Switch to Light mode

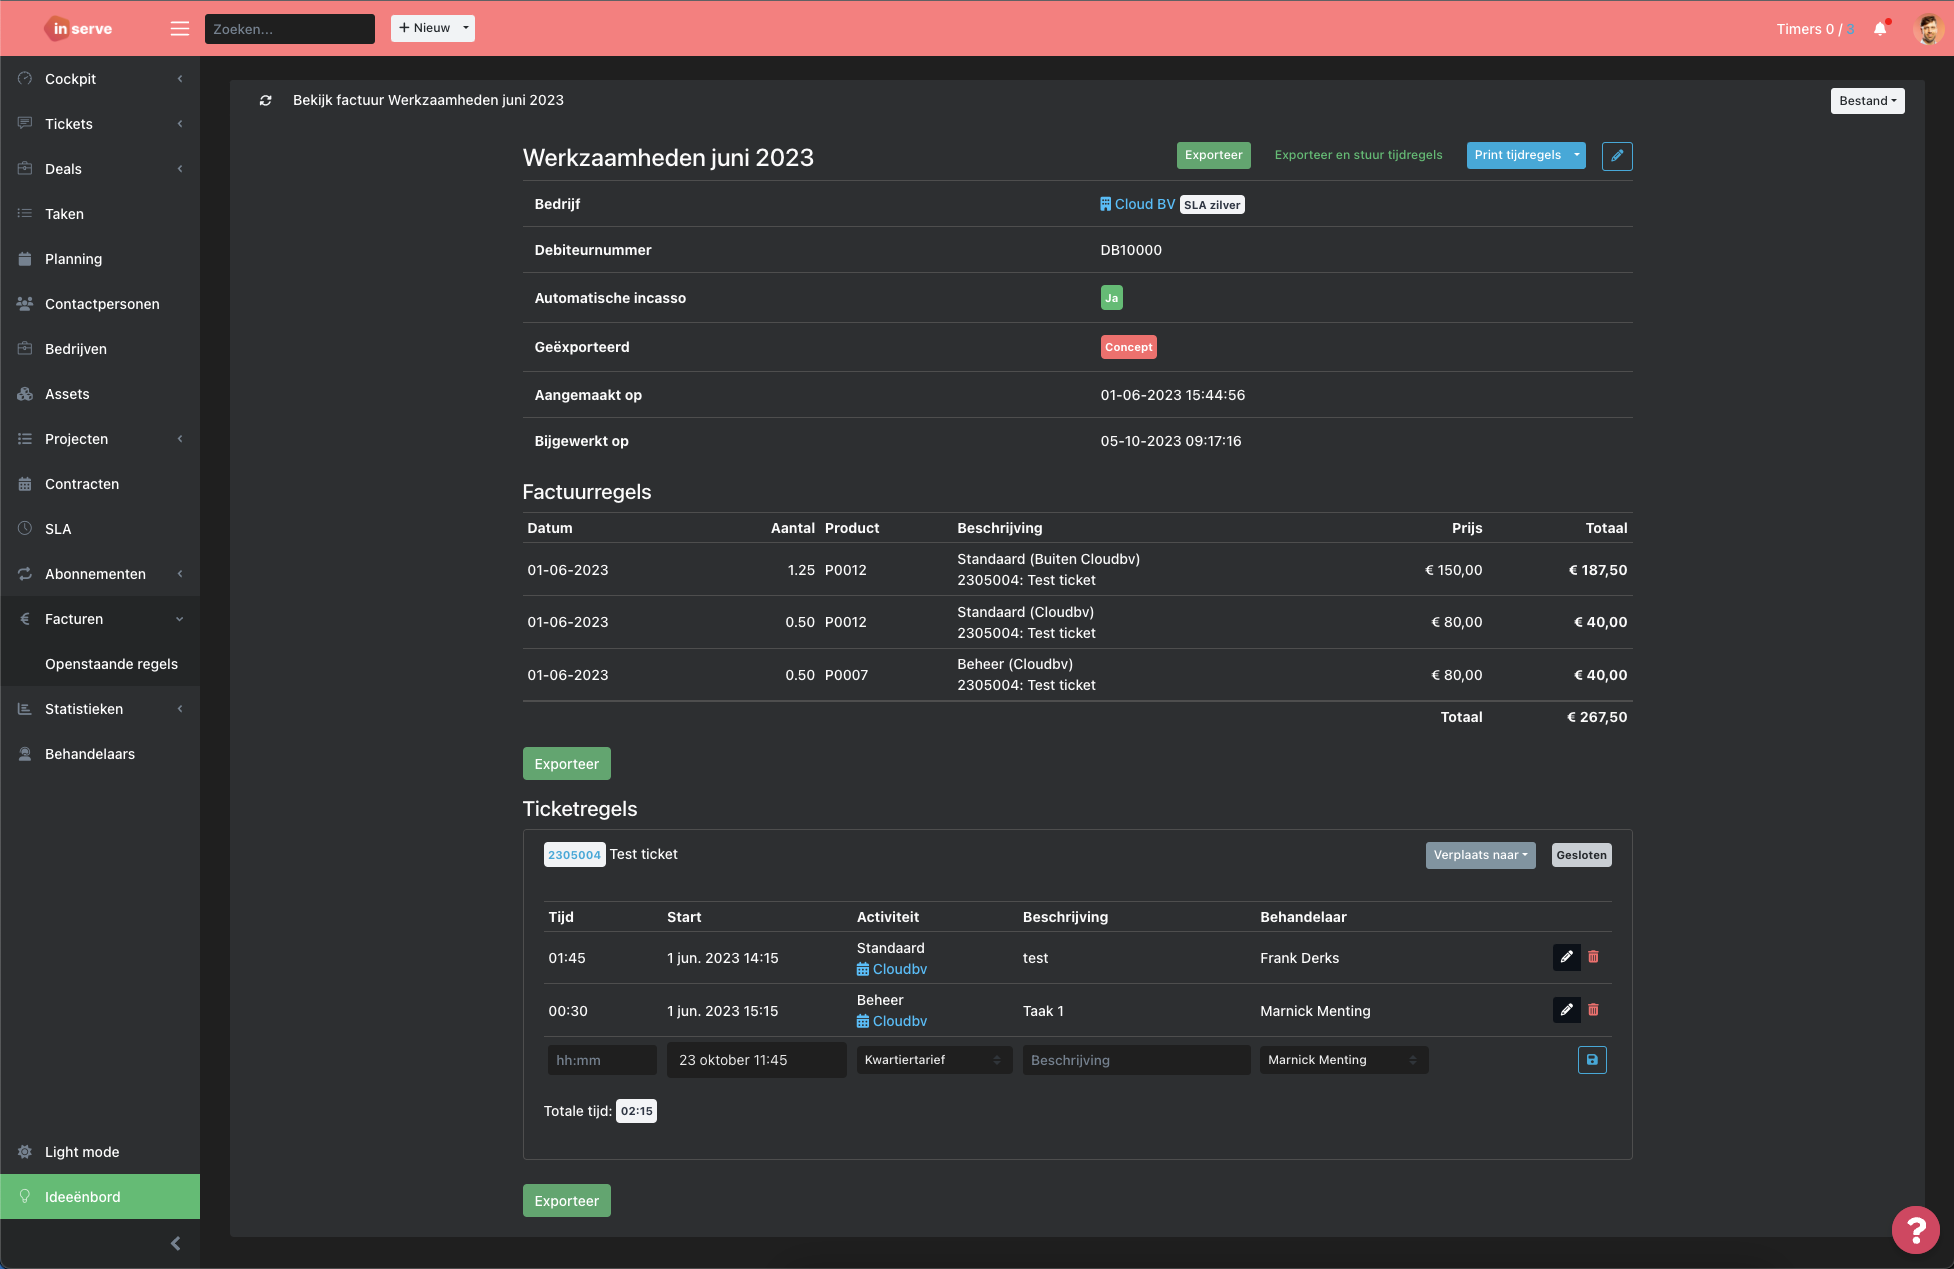point(82,1152)
